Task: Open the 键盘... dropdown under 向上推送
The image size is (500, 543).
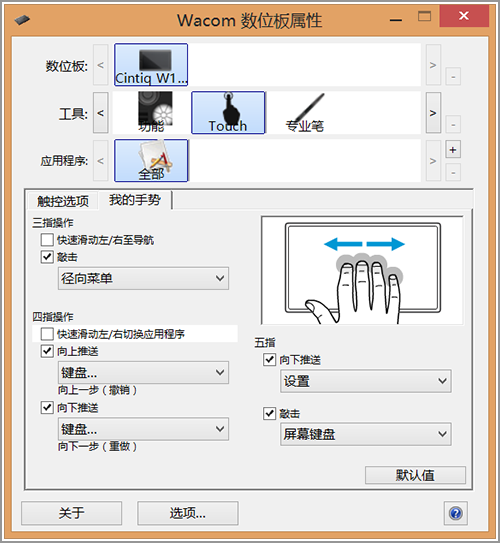Action: click(x=143, y=373)
